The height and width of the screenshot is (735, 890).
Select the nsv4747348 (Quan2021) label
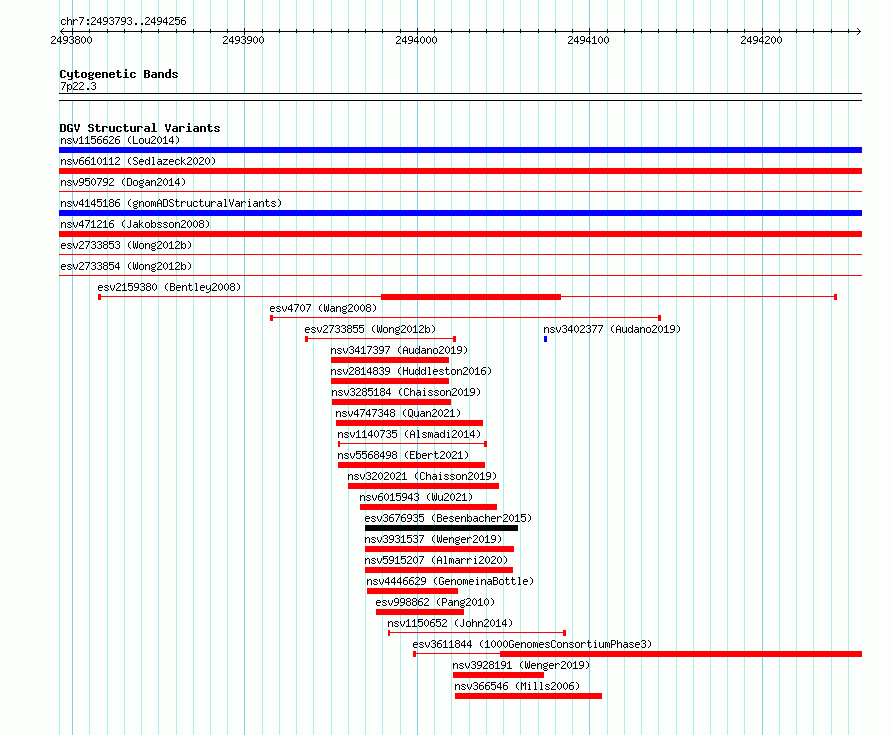pyautogui.click(x=398, y=413)
